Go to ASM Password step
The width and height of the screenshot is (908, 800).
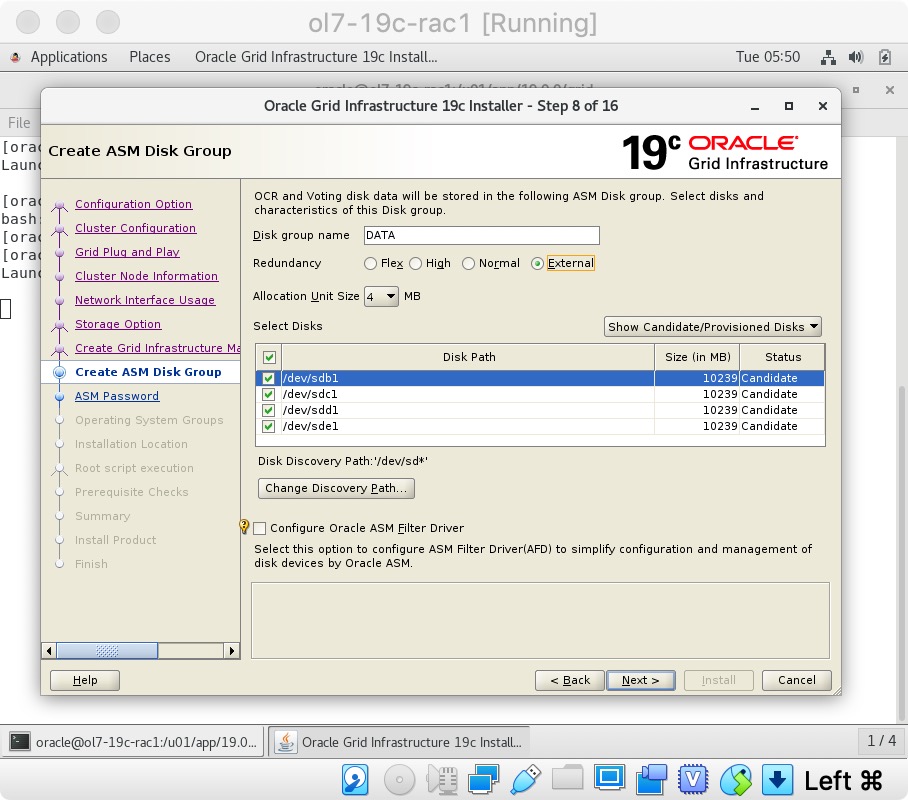tap(116, 396)
